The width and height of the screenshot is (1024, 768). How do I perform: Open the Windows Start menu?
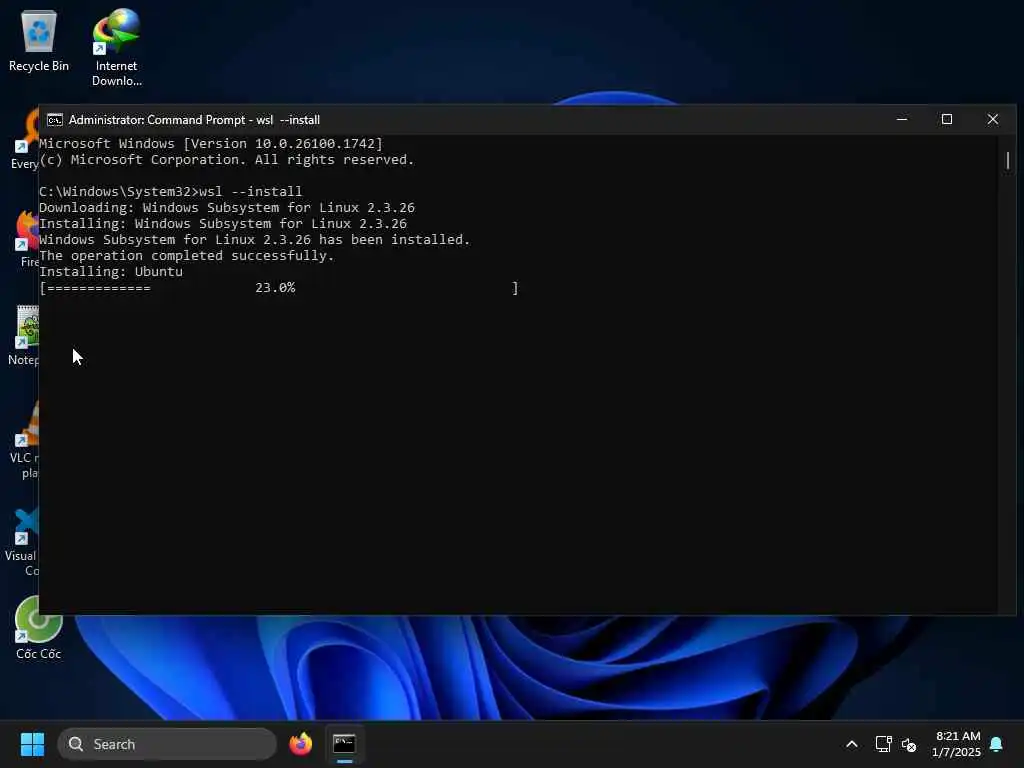point(32,744)
